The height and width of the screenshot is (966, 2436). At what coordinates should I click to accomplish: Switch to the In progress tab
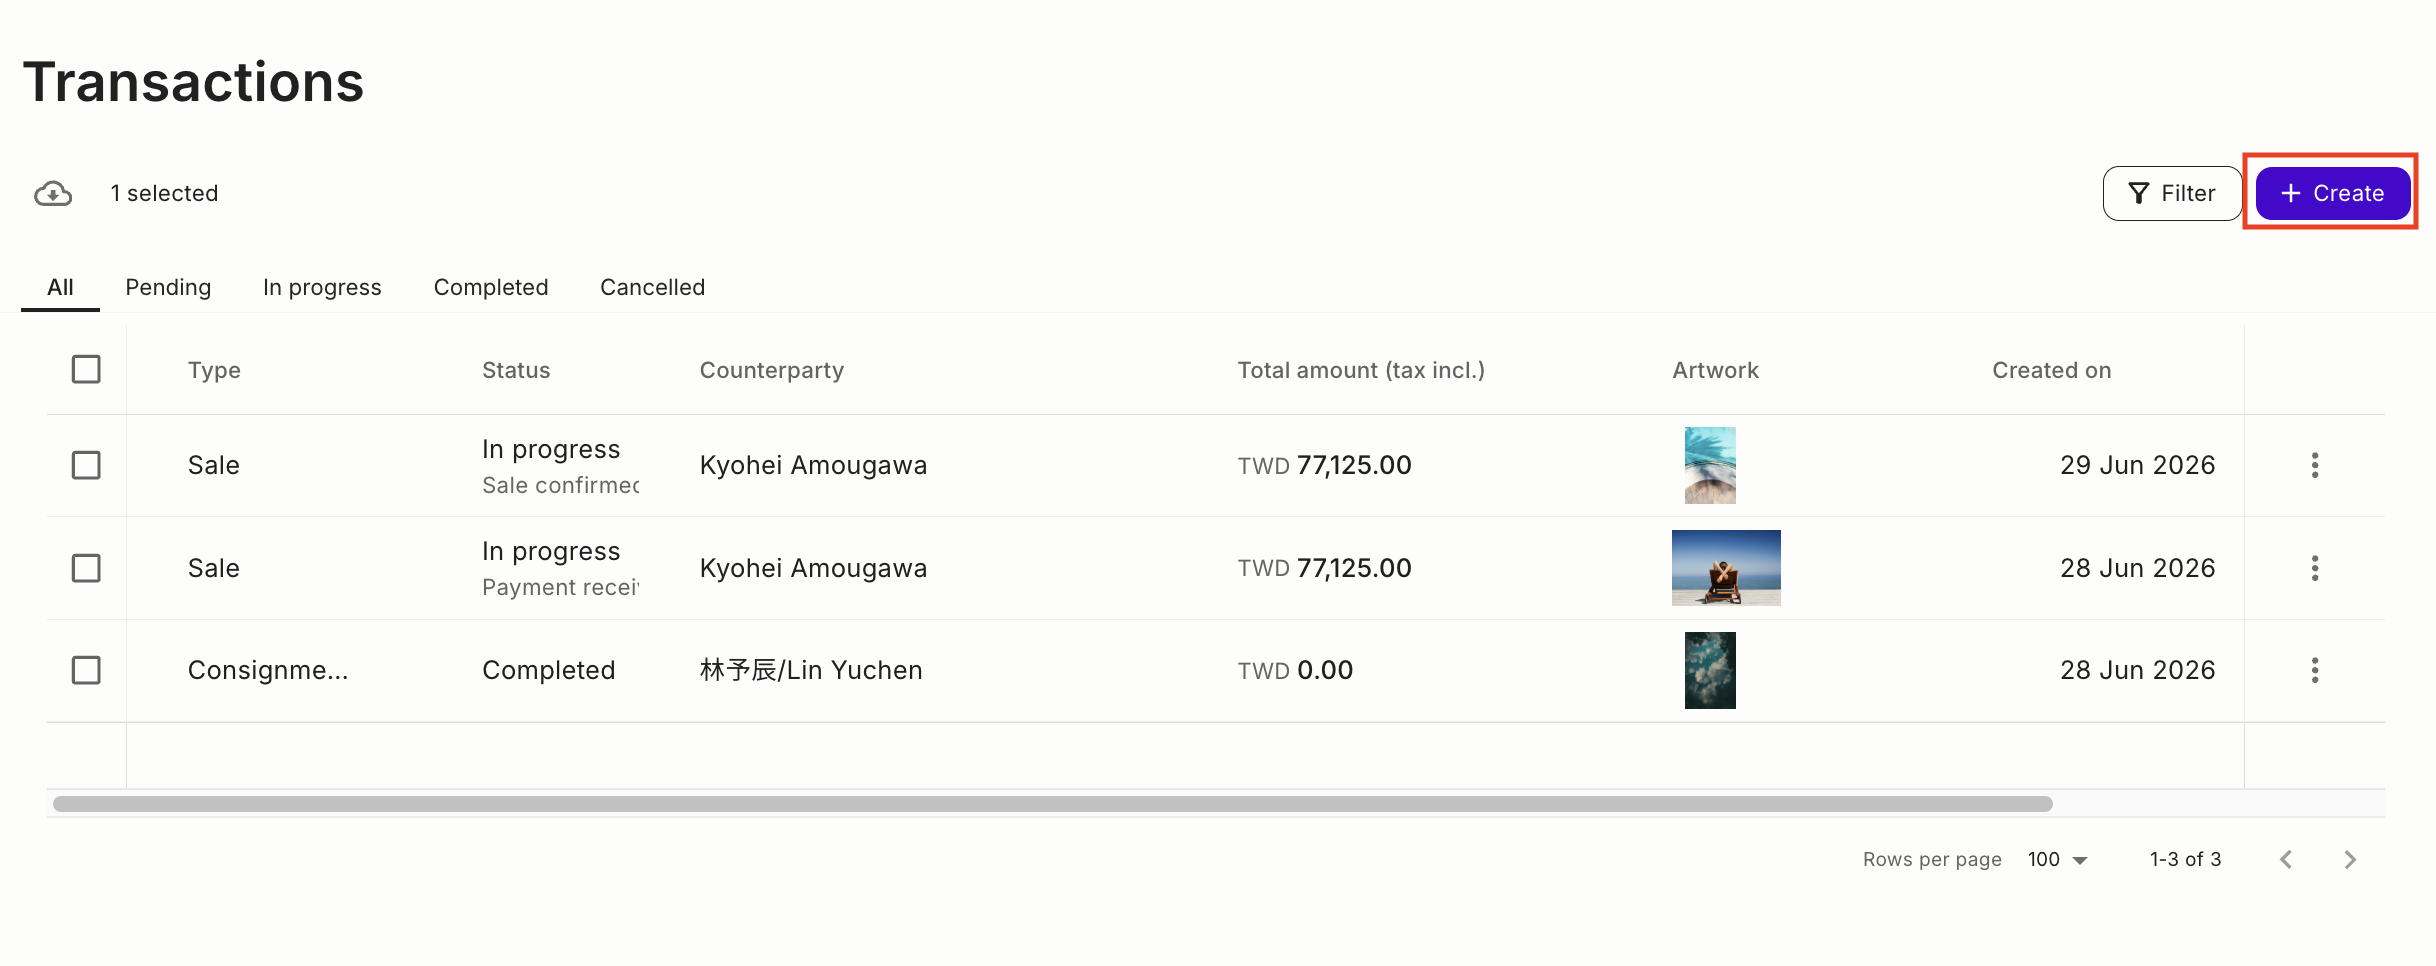tap(322, 287)
